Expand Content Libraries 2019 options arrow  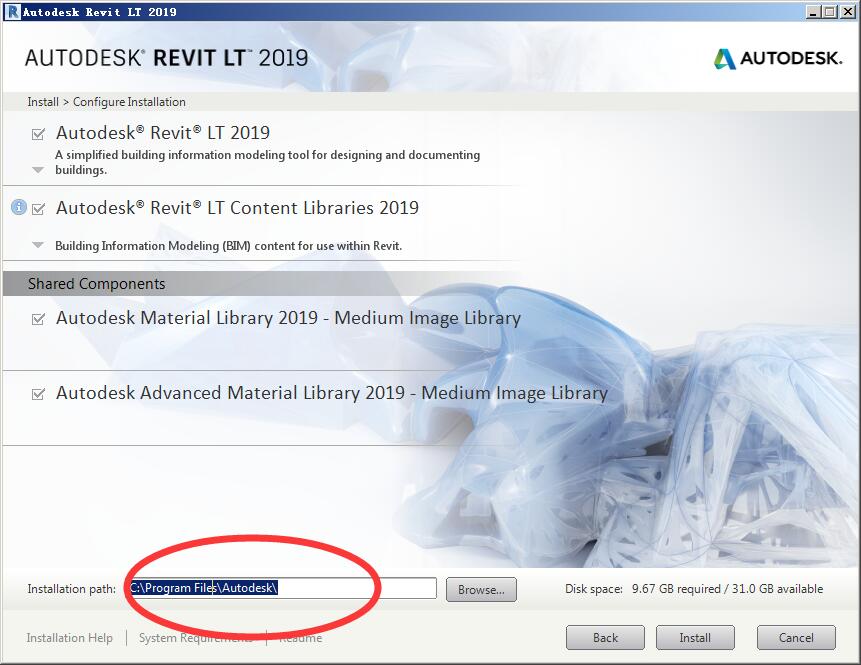[x=38, y=245]
